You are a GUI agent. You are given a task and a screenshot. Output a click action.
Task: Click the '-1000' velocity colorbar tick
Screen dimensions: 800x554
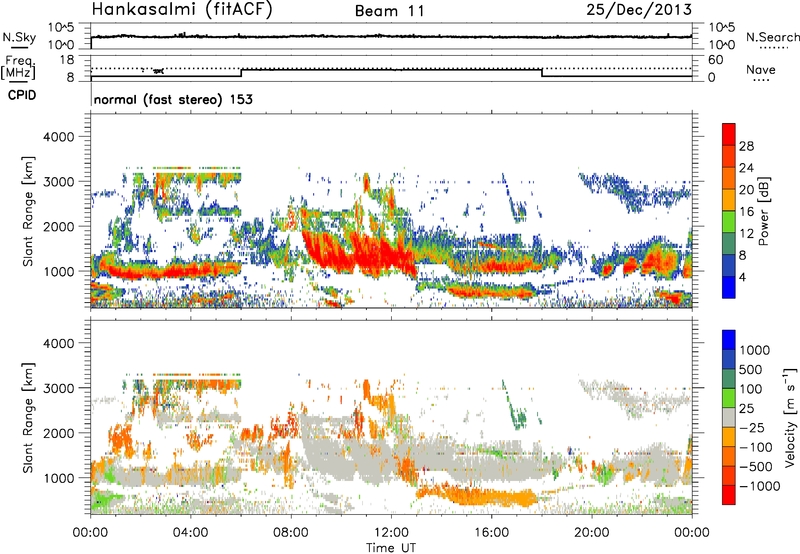760,486
